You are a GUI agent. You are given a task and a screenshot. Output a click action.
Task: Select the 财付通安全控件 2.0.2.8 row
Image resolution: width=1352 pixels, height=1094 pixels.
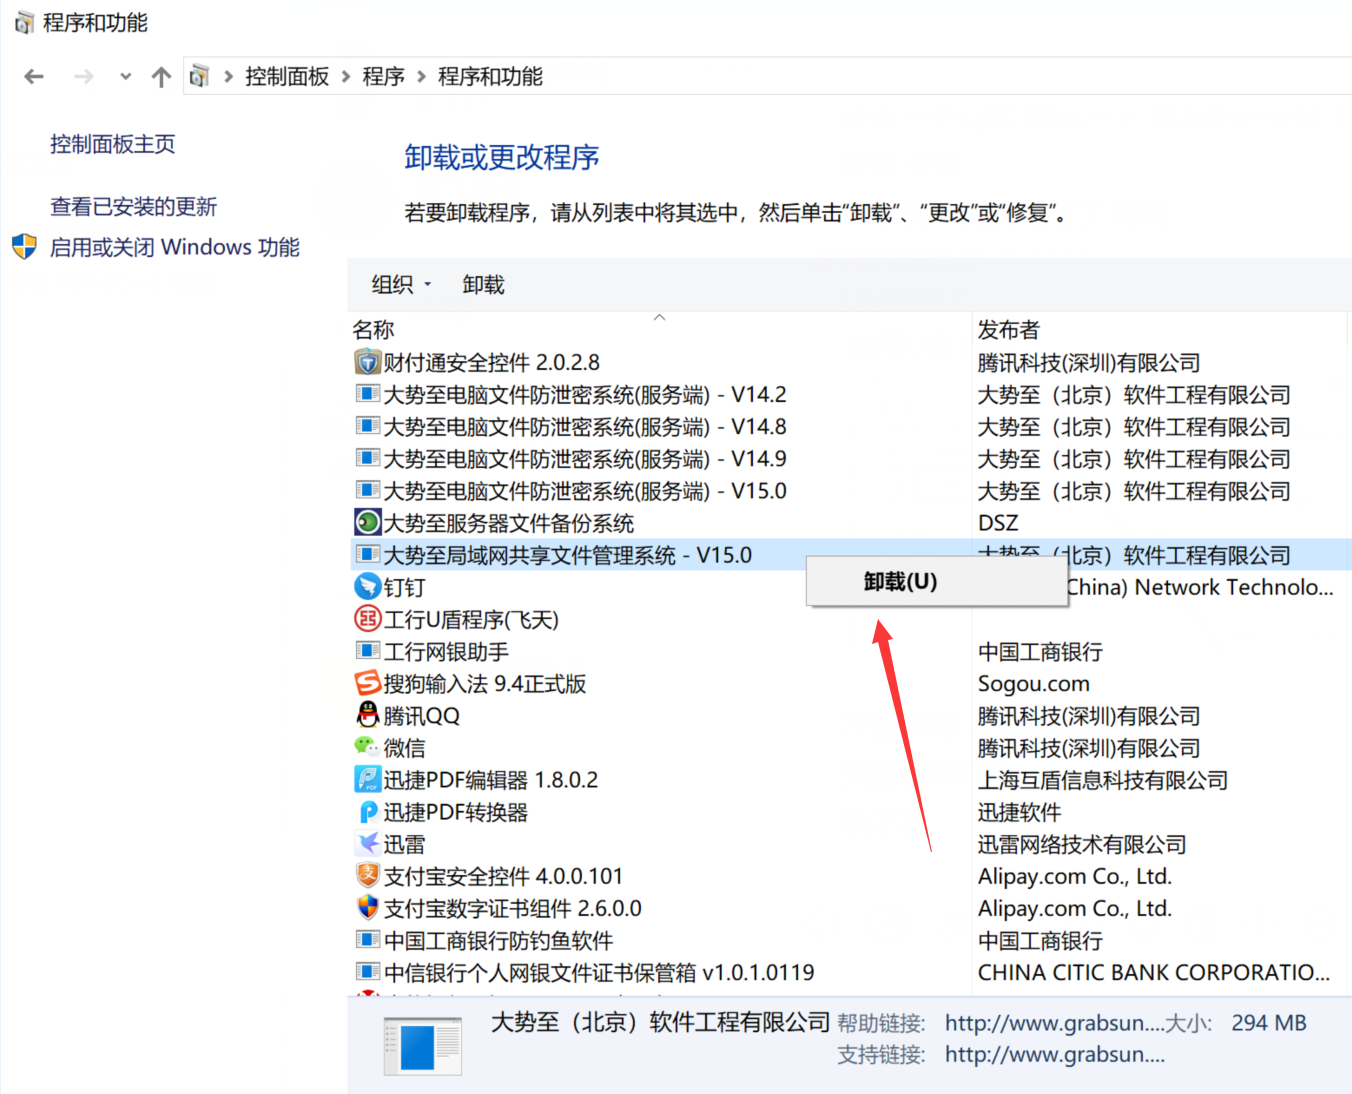pos(850,362)
